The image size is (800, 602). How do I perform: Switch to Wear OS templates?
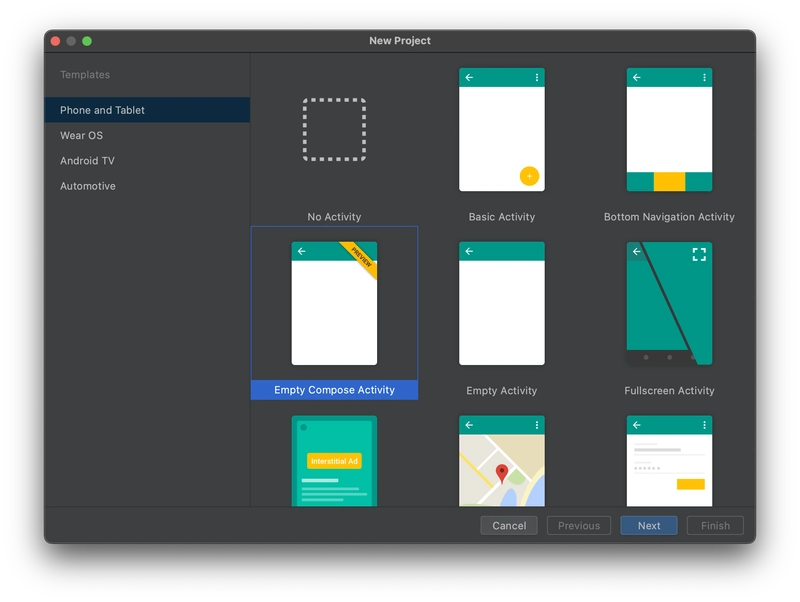coord(78,133)
